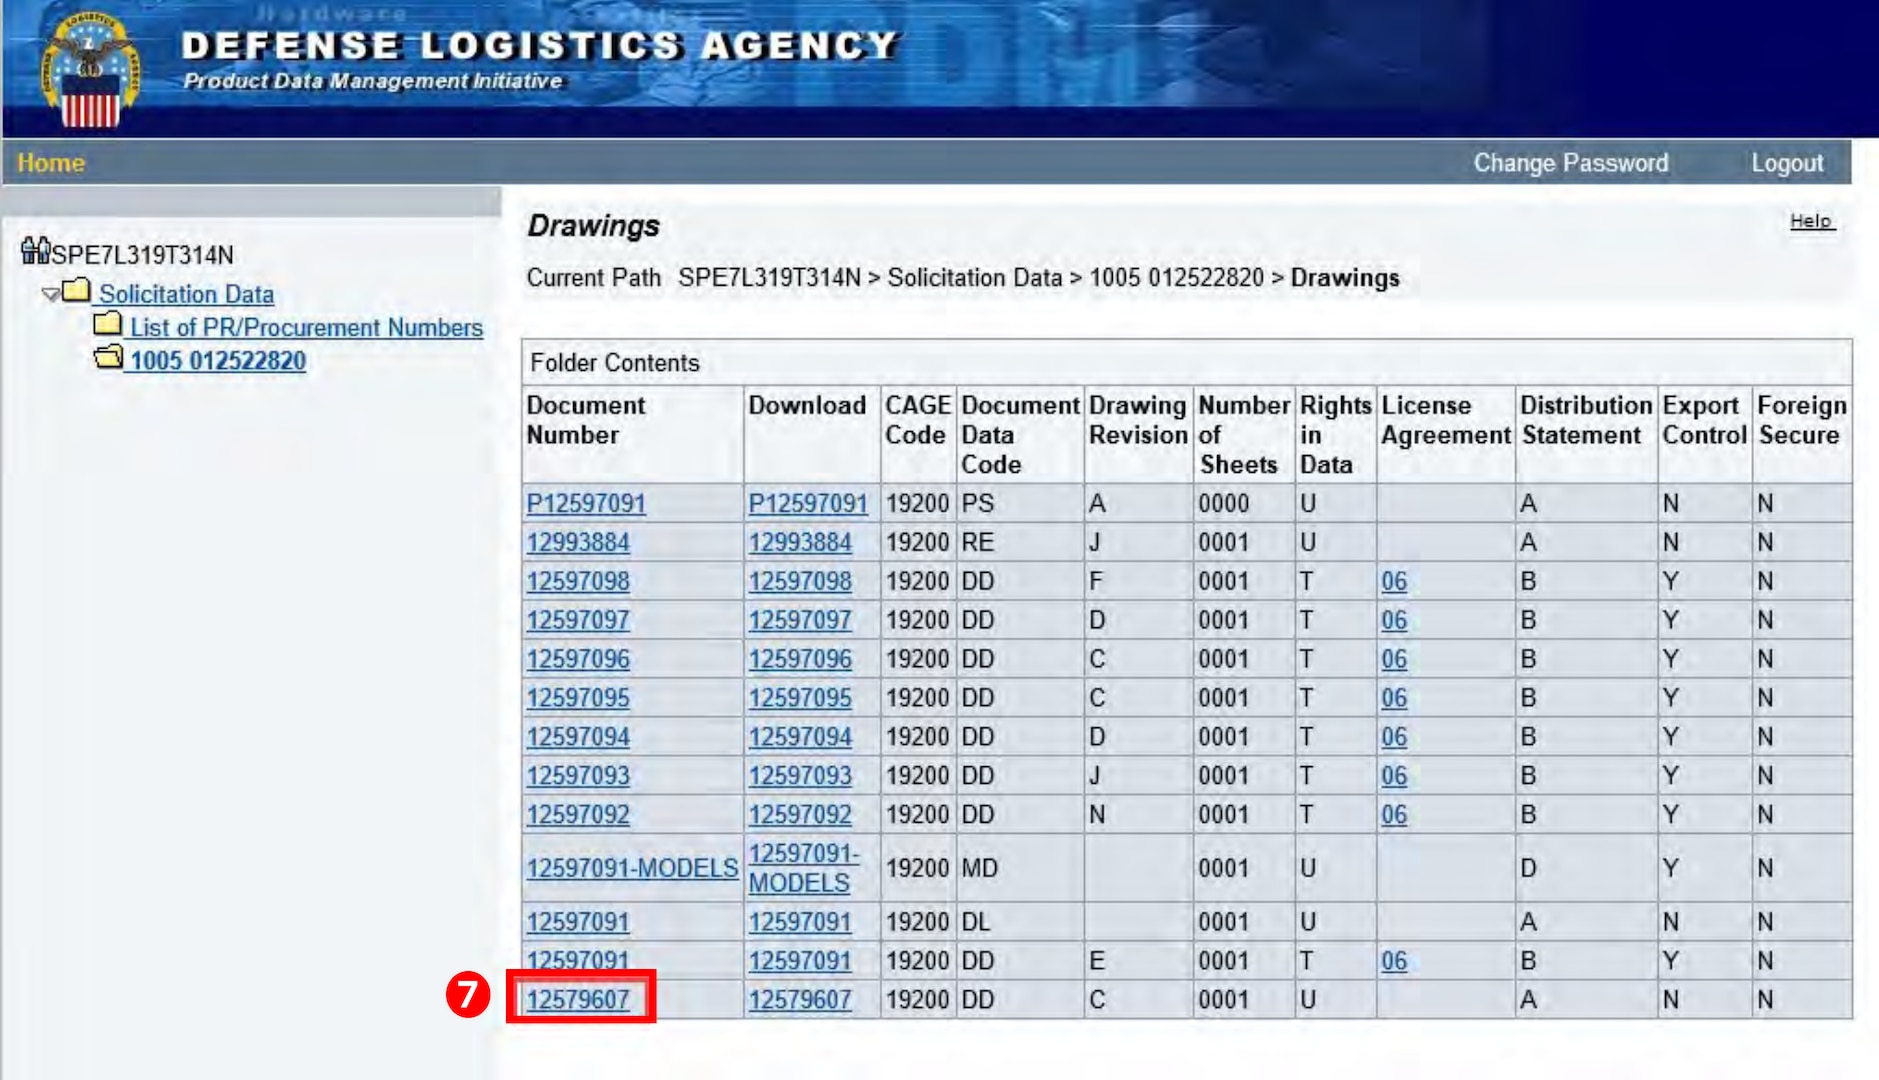1879x1080 pixels.
Task: Open License Agreement 06 for row 12597095
Action: 1394,698
